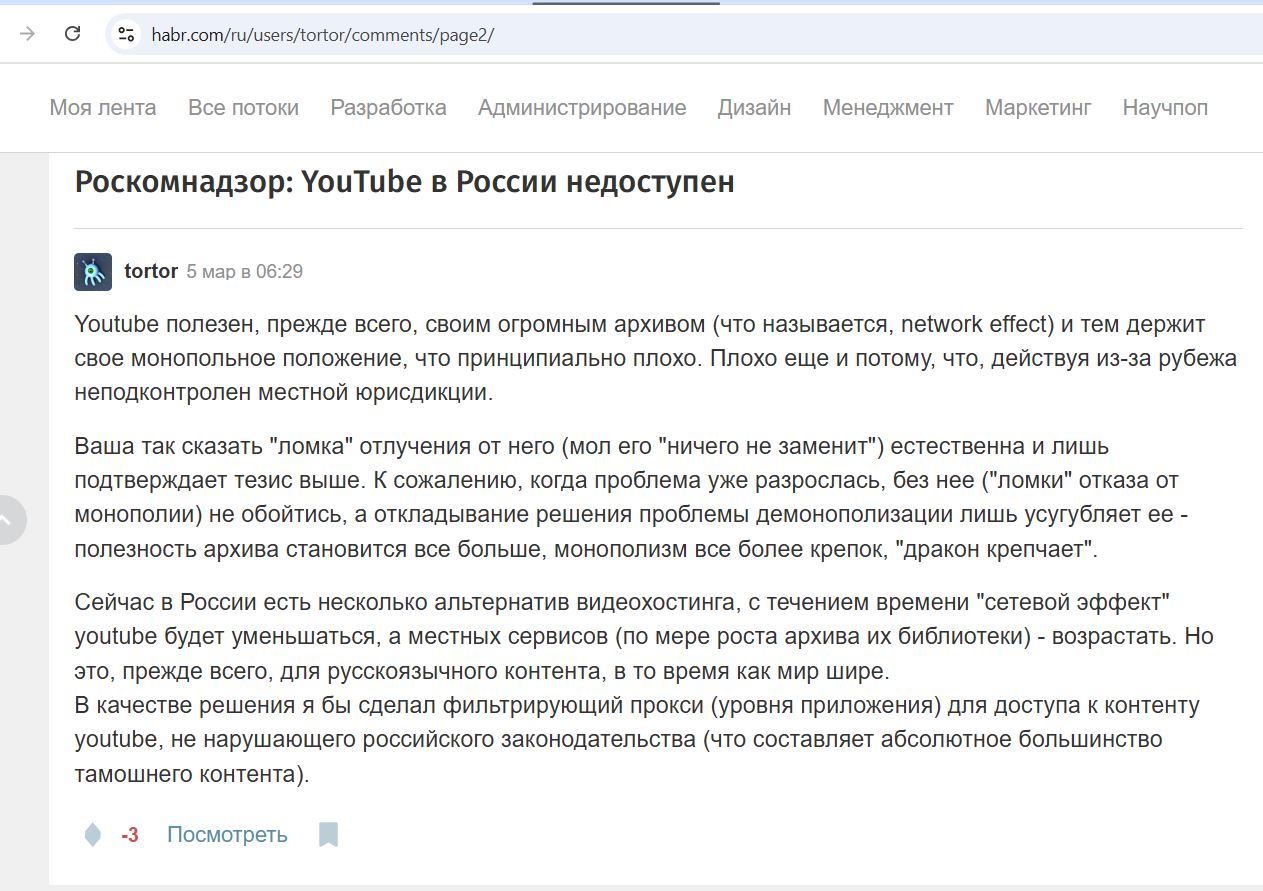Open the tortor username profile link
Screen dimensions: 1263x891
[151, 271]
